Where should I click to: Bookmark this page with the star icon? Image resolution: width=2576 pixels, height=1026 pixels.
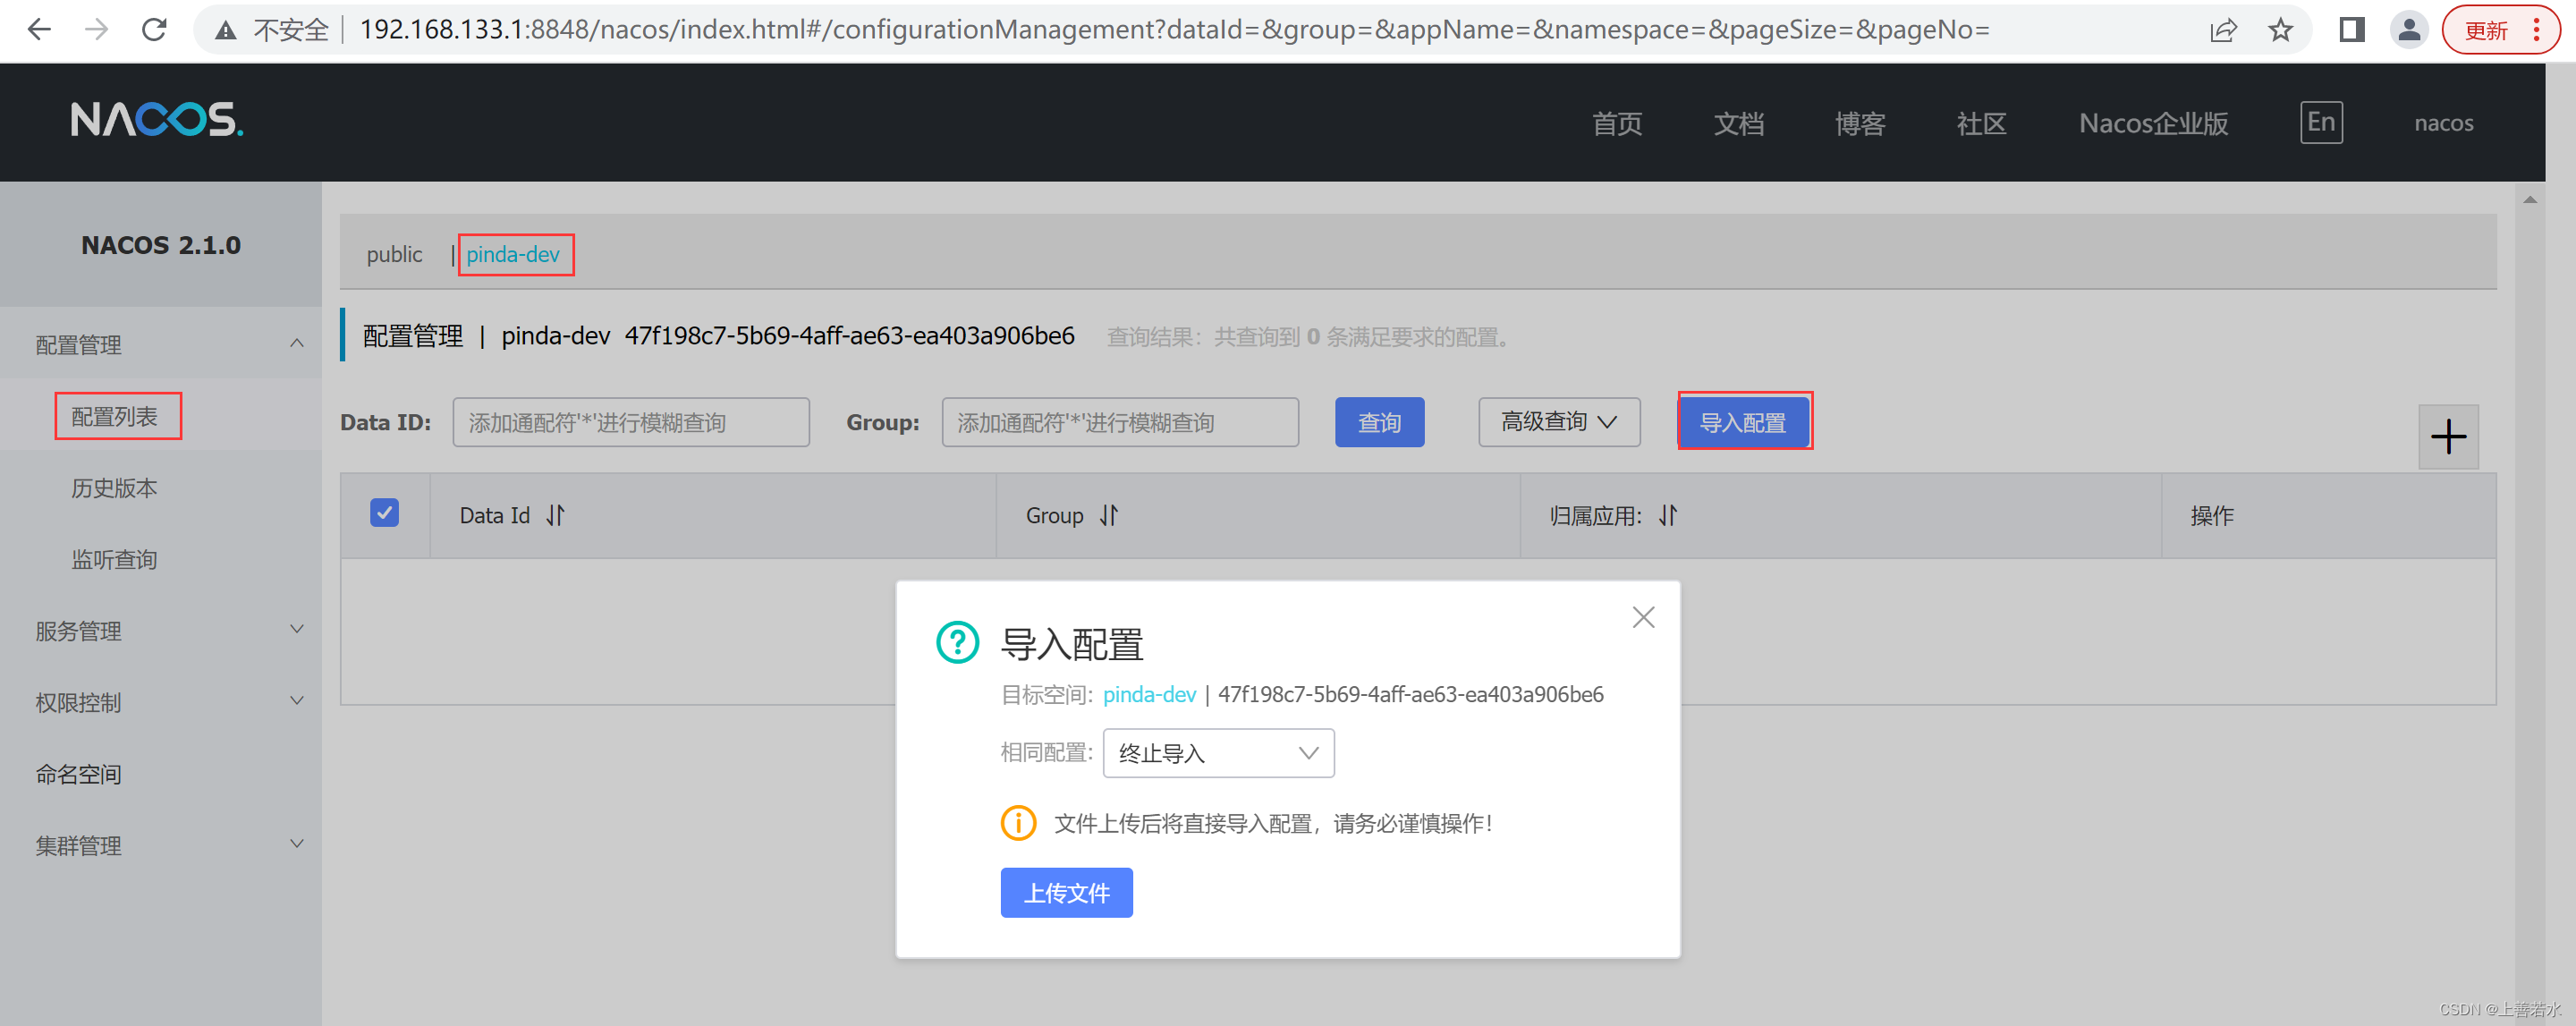[2280, 31]
